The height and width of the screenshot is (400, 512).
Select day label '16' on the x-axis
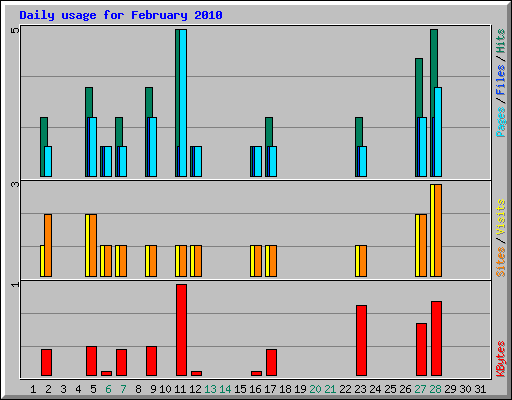click(255, 389)
